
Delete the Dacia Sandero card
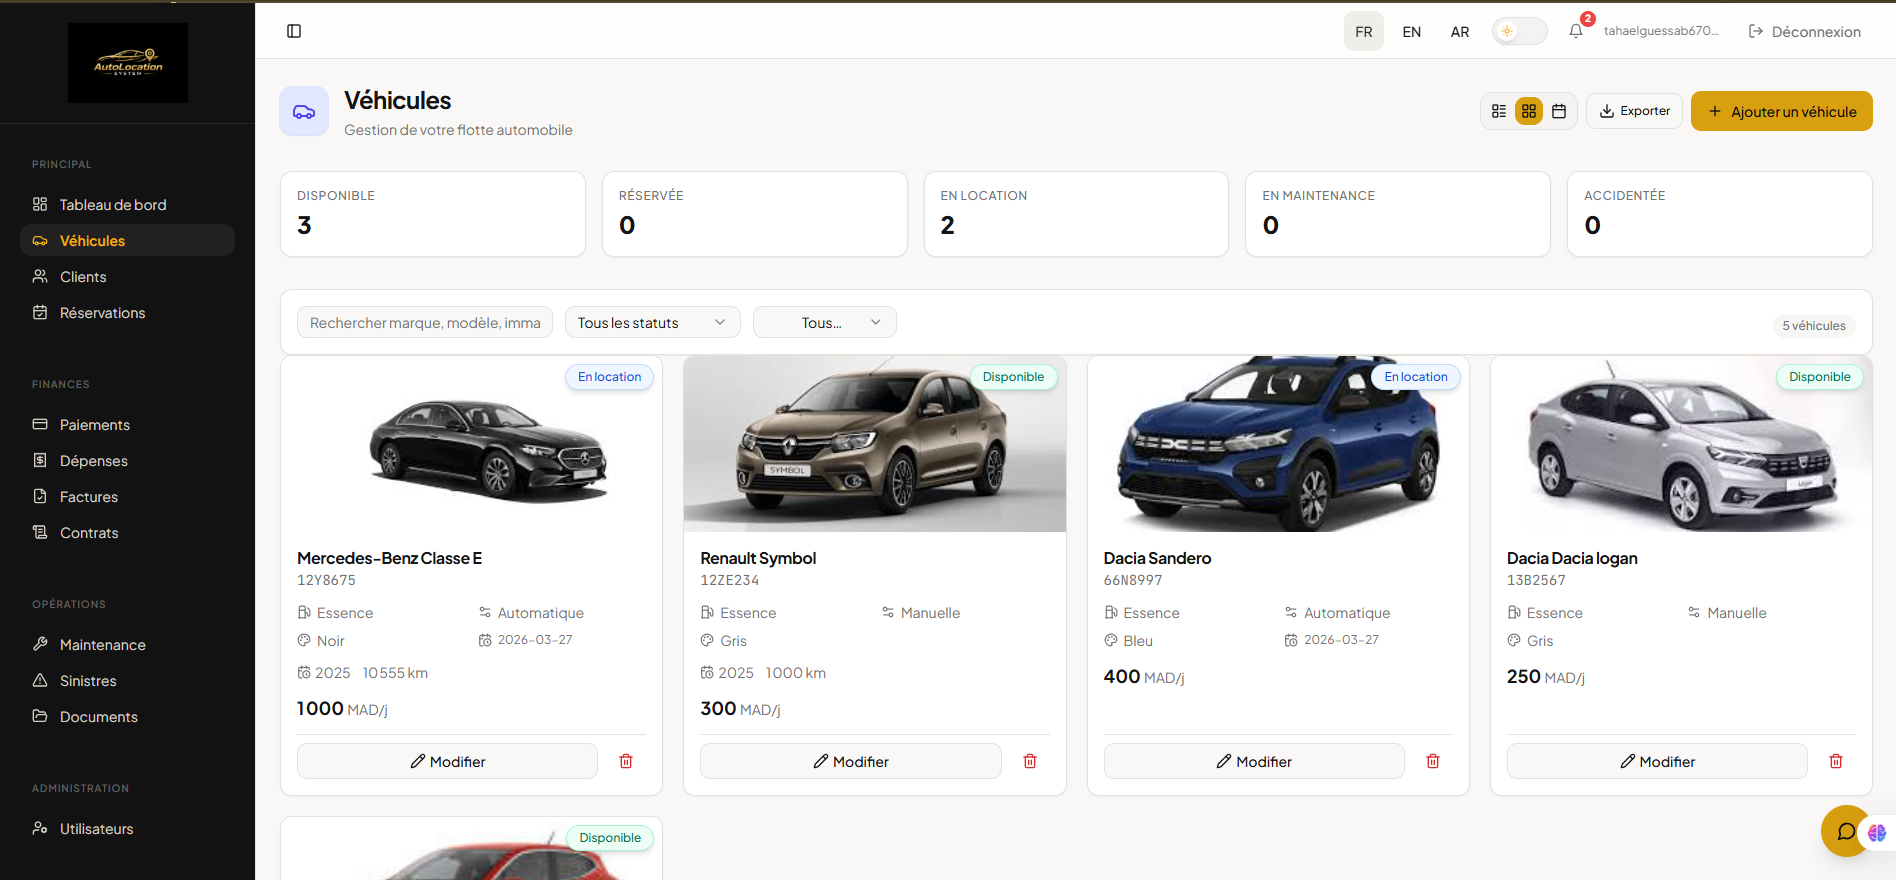coord(1433,761)
